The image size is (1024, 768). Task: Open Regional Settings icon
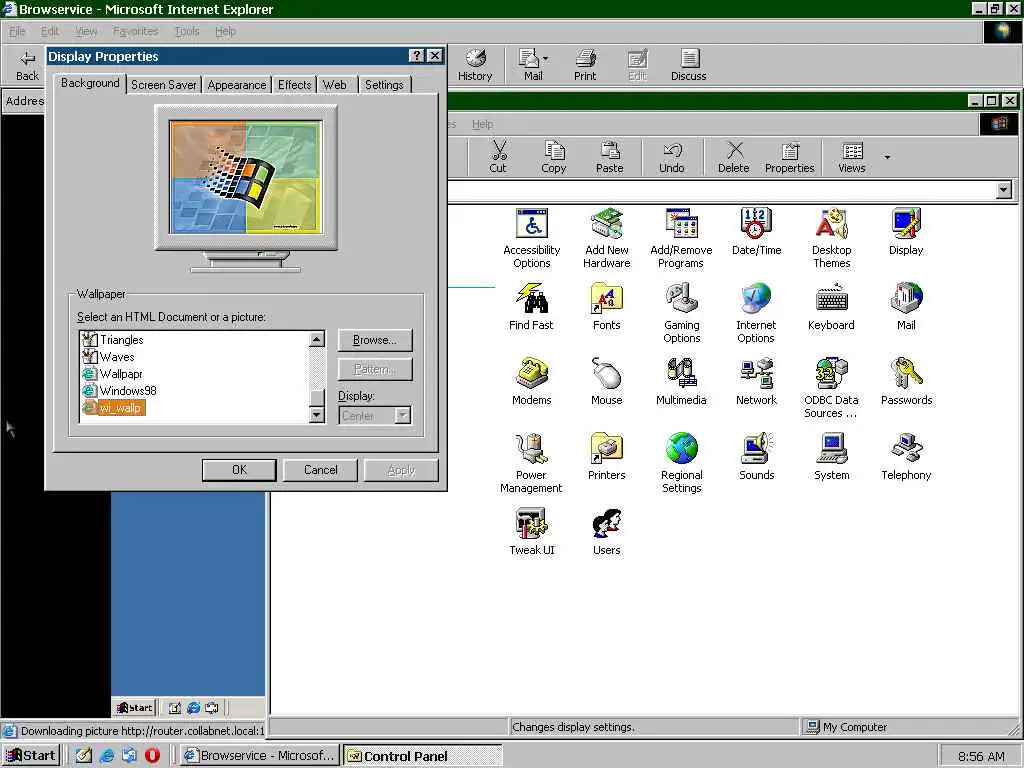pyautogui.click(x=682, y=463)
